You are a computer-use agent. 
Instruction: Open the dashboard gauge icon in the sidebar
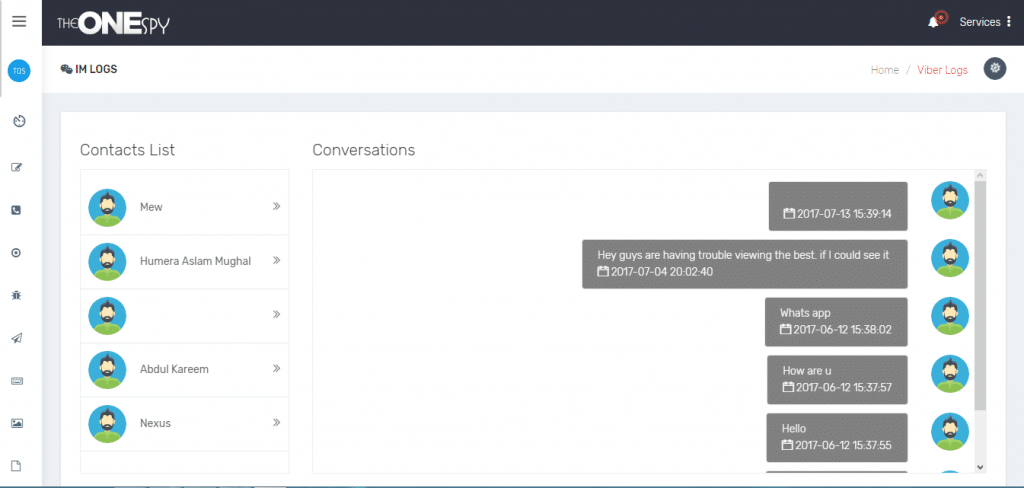coord(18,121)
